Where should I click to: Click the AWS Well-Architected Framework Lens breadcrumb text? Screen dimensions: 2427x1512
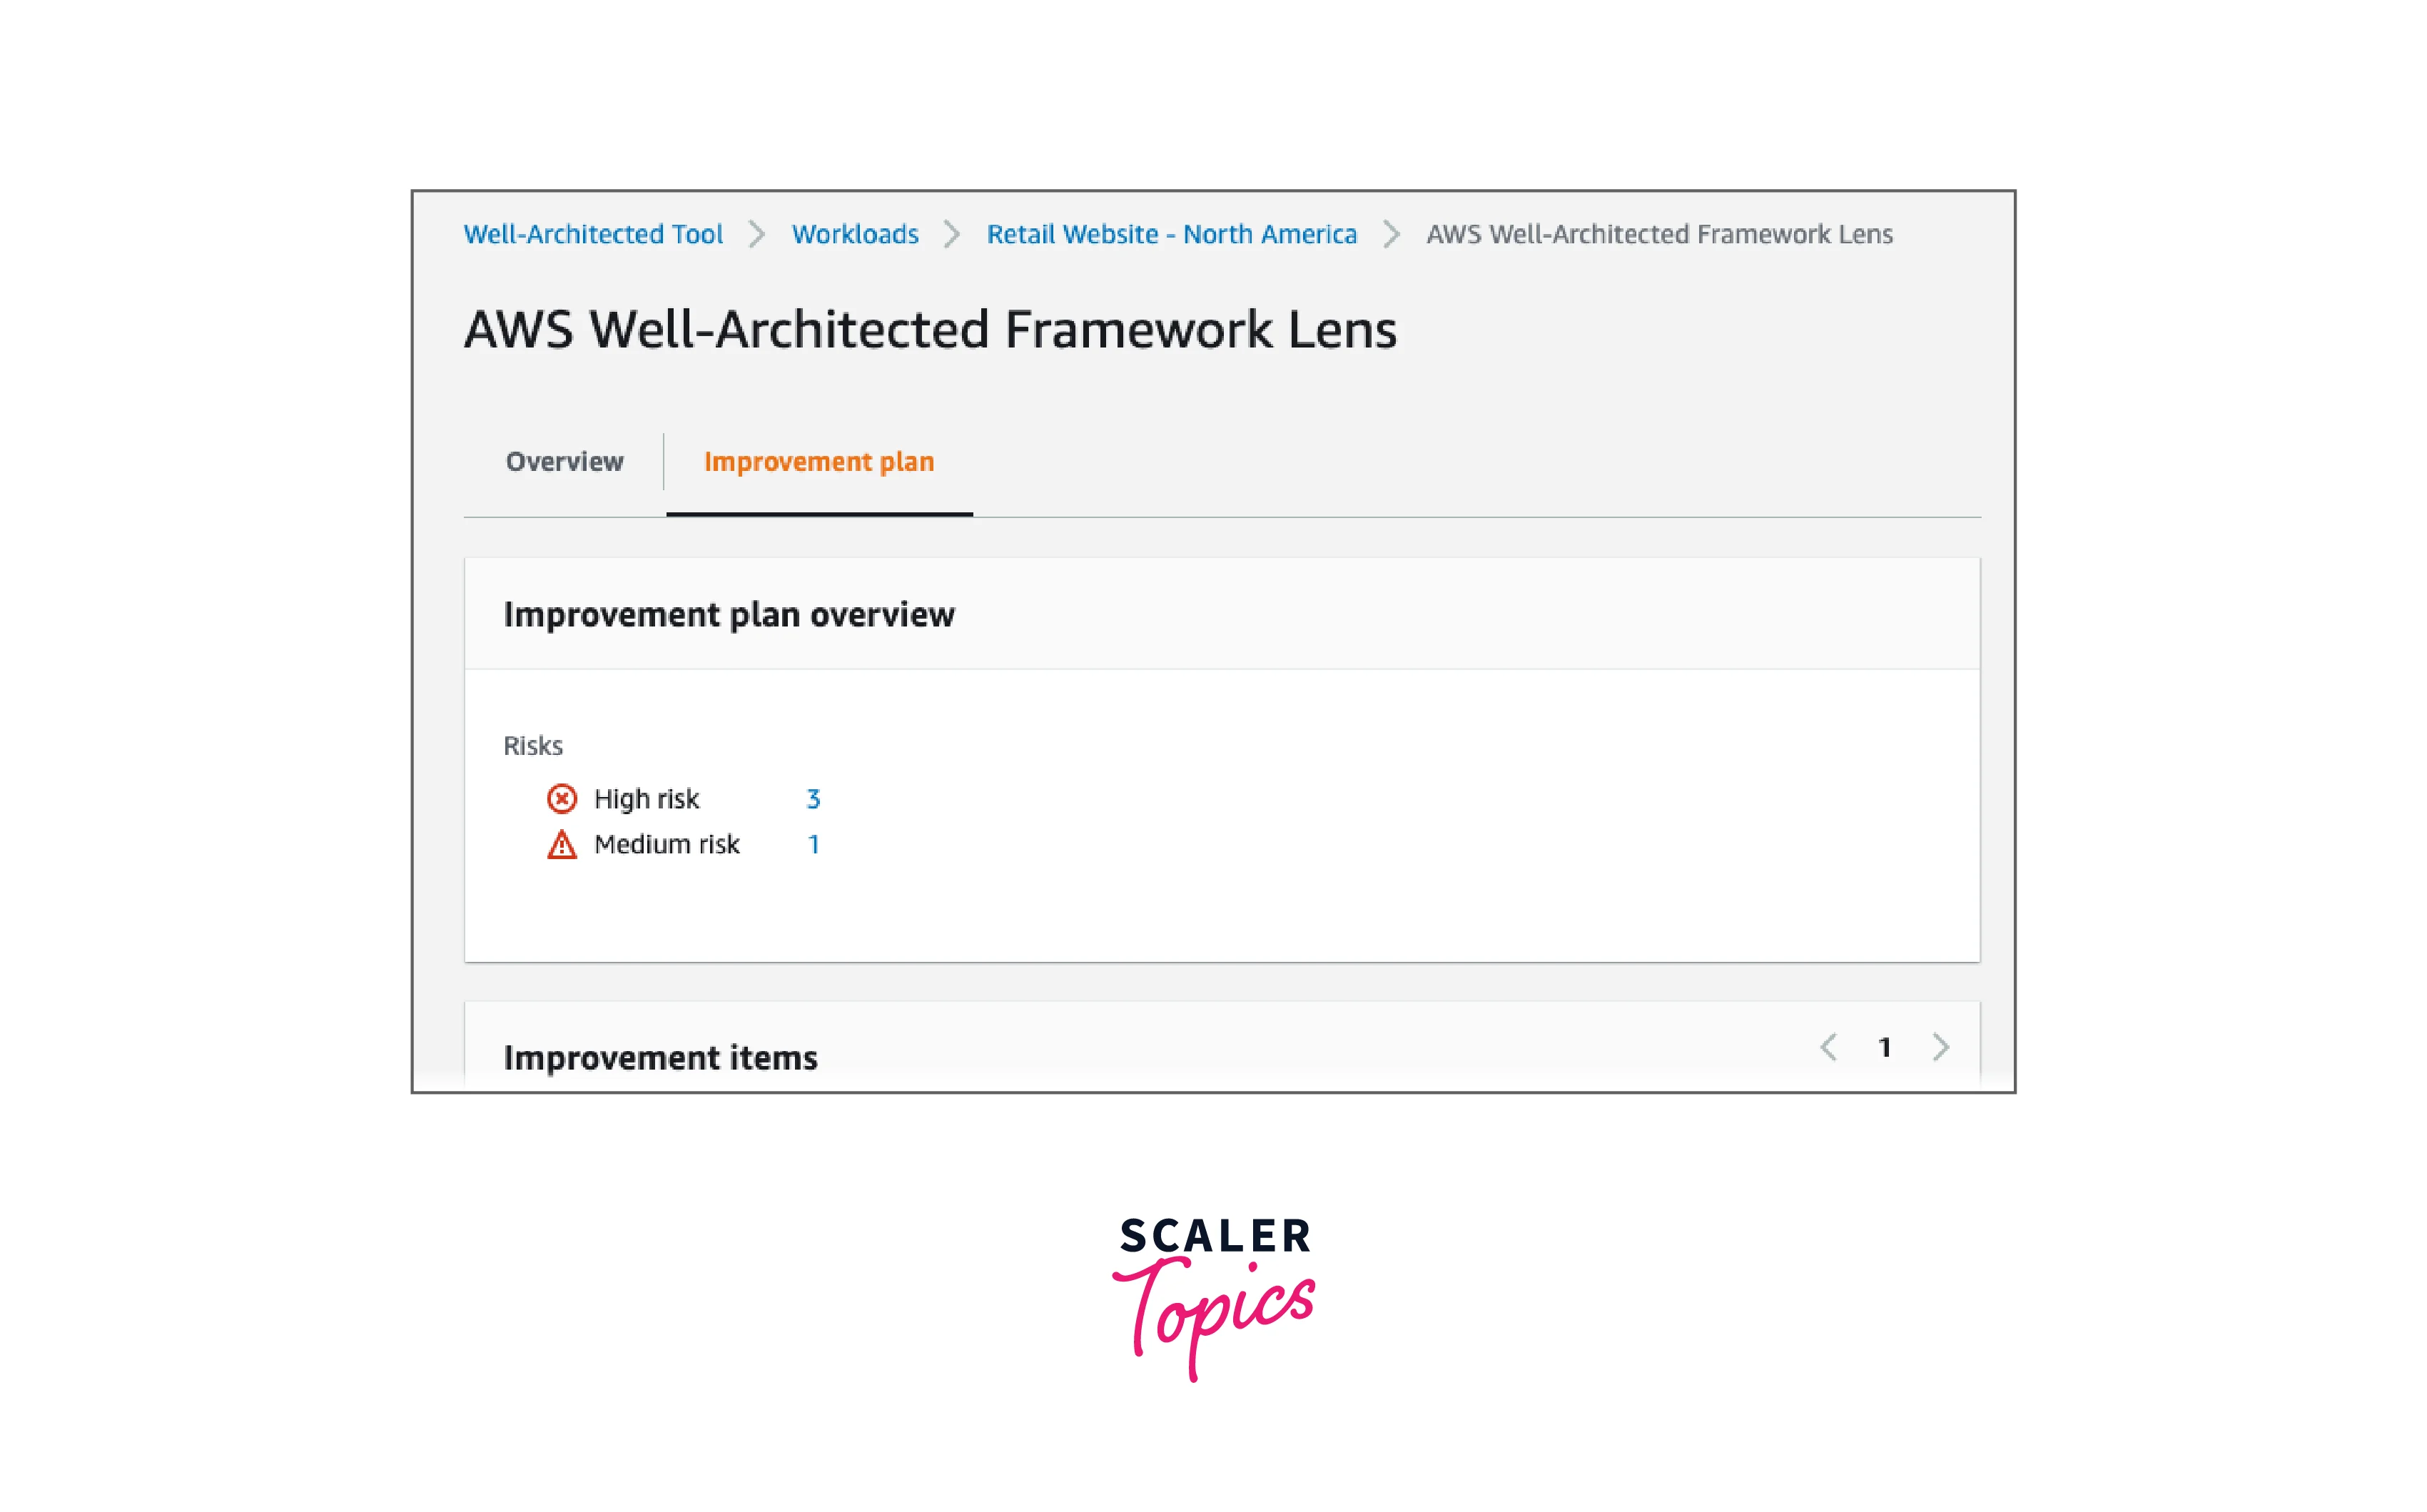[1658, 234]
